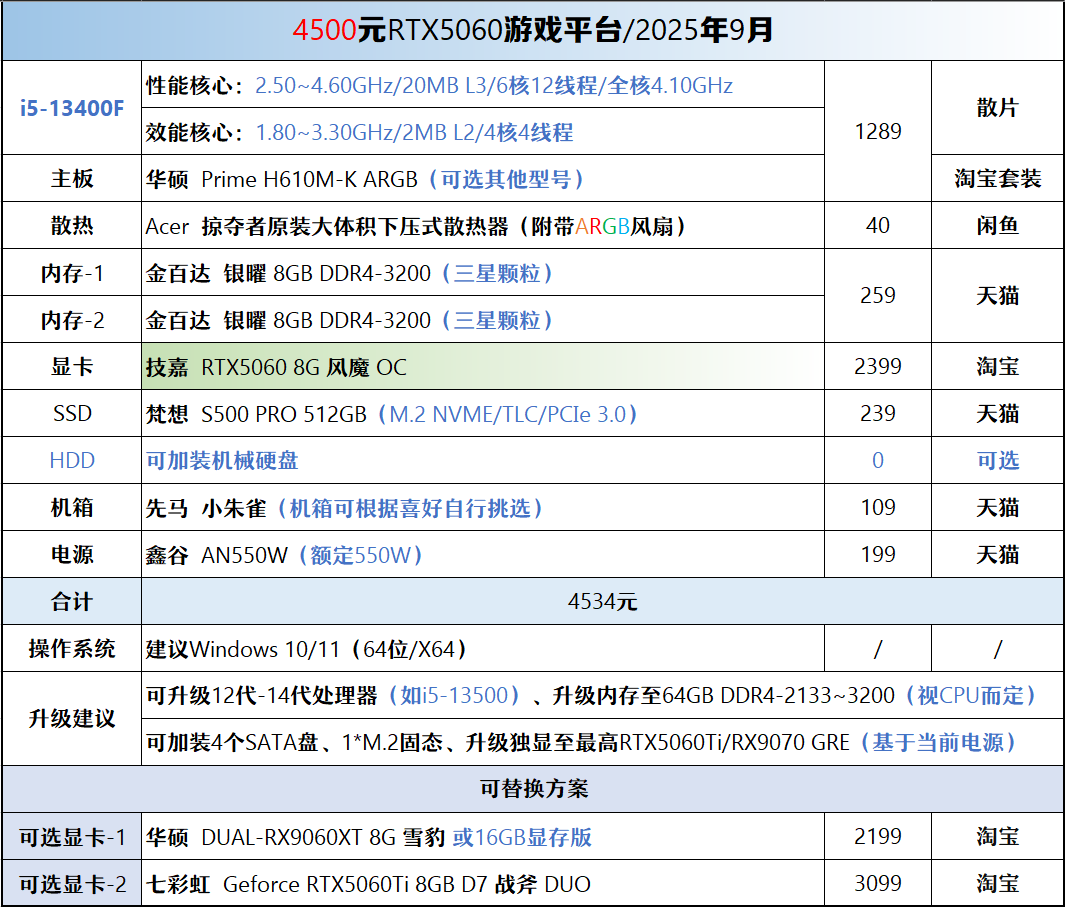Viewport: 1065px width, 907px height.
Task: Select "技嘉 RTX5060 8G 风魔 OC" cell
Action: point(483,367)
